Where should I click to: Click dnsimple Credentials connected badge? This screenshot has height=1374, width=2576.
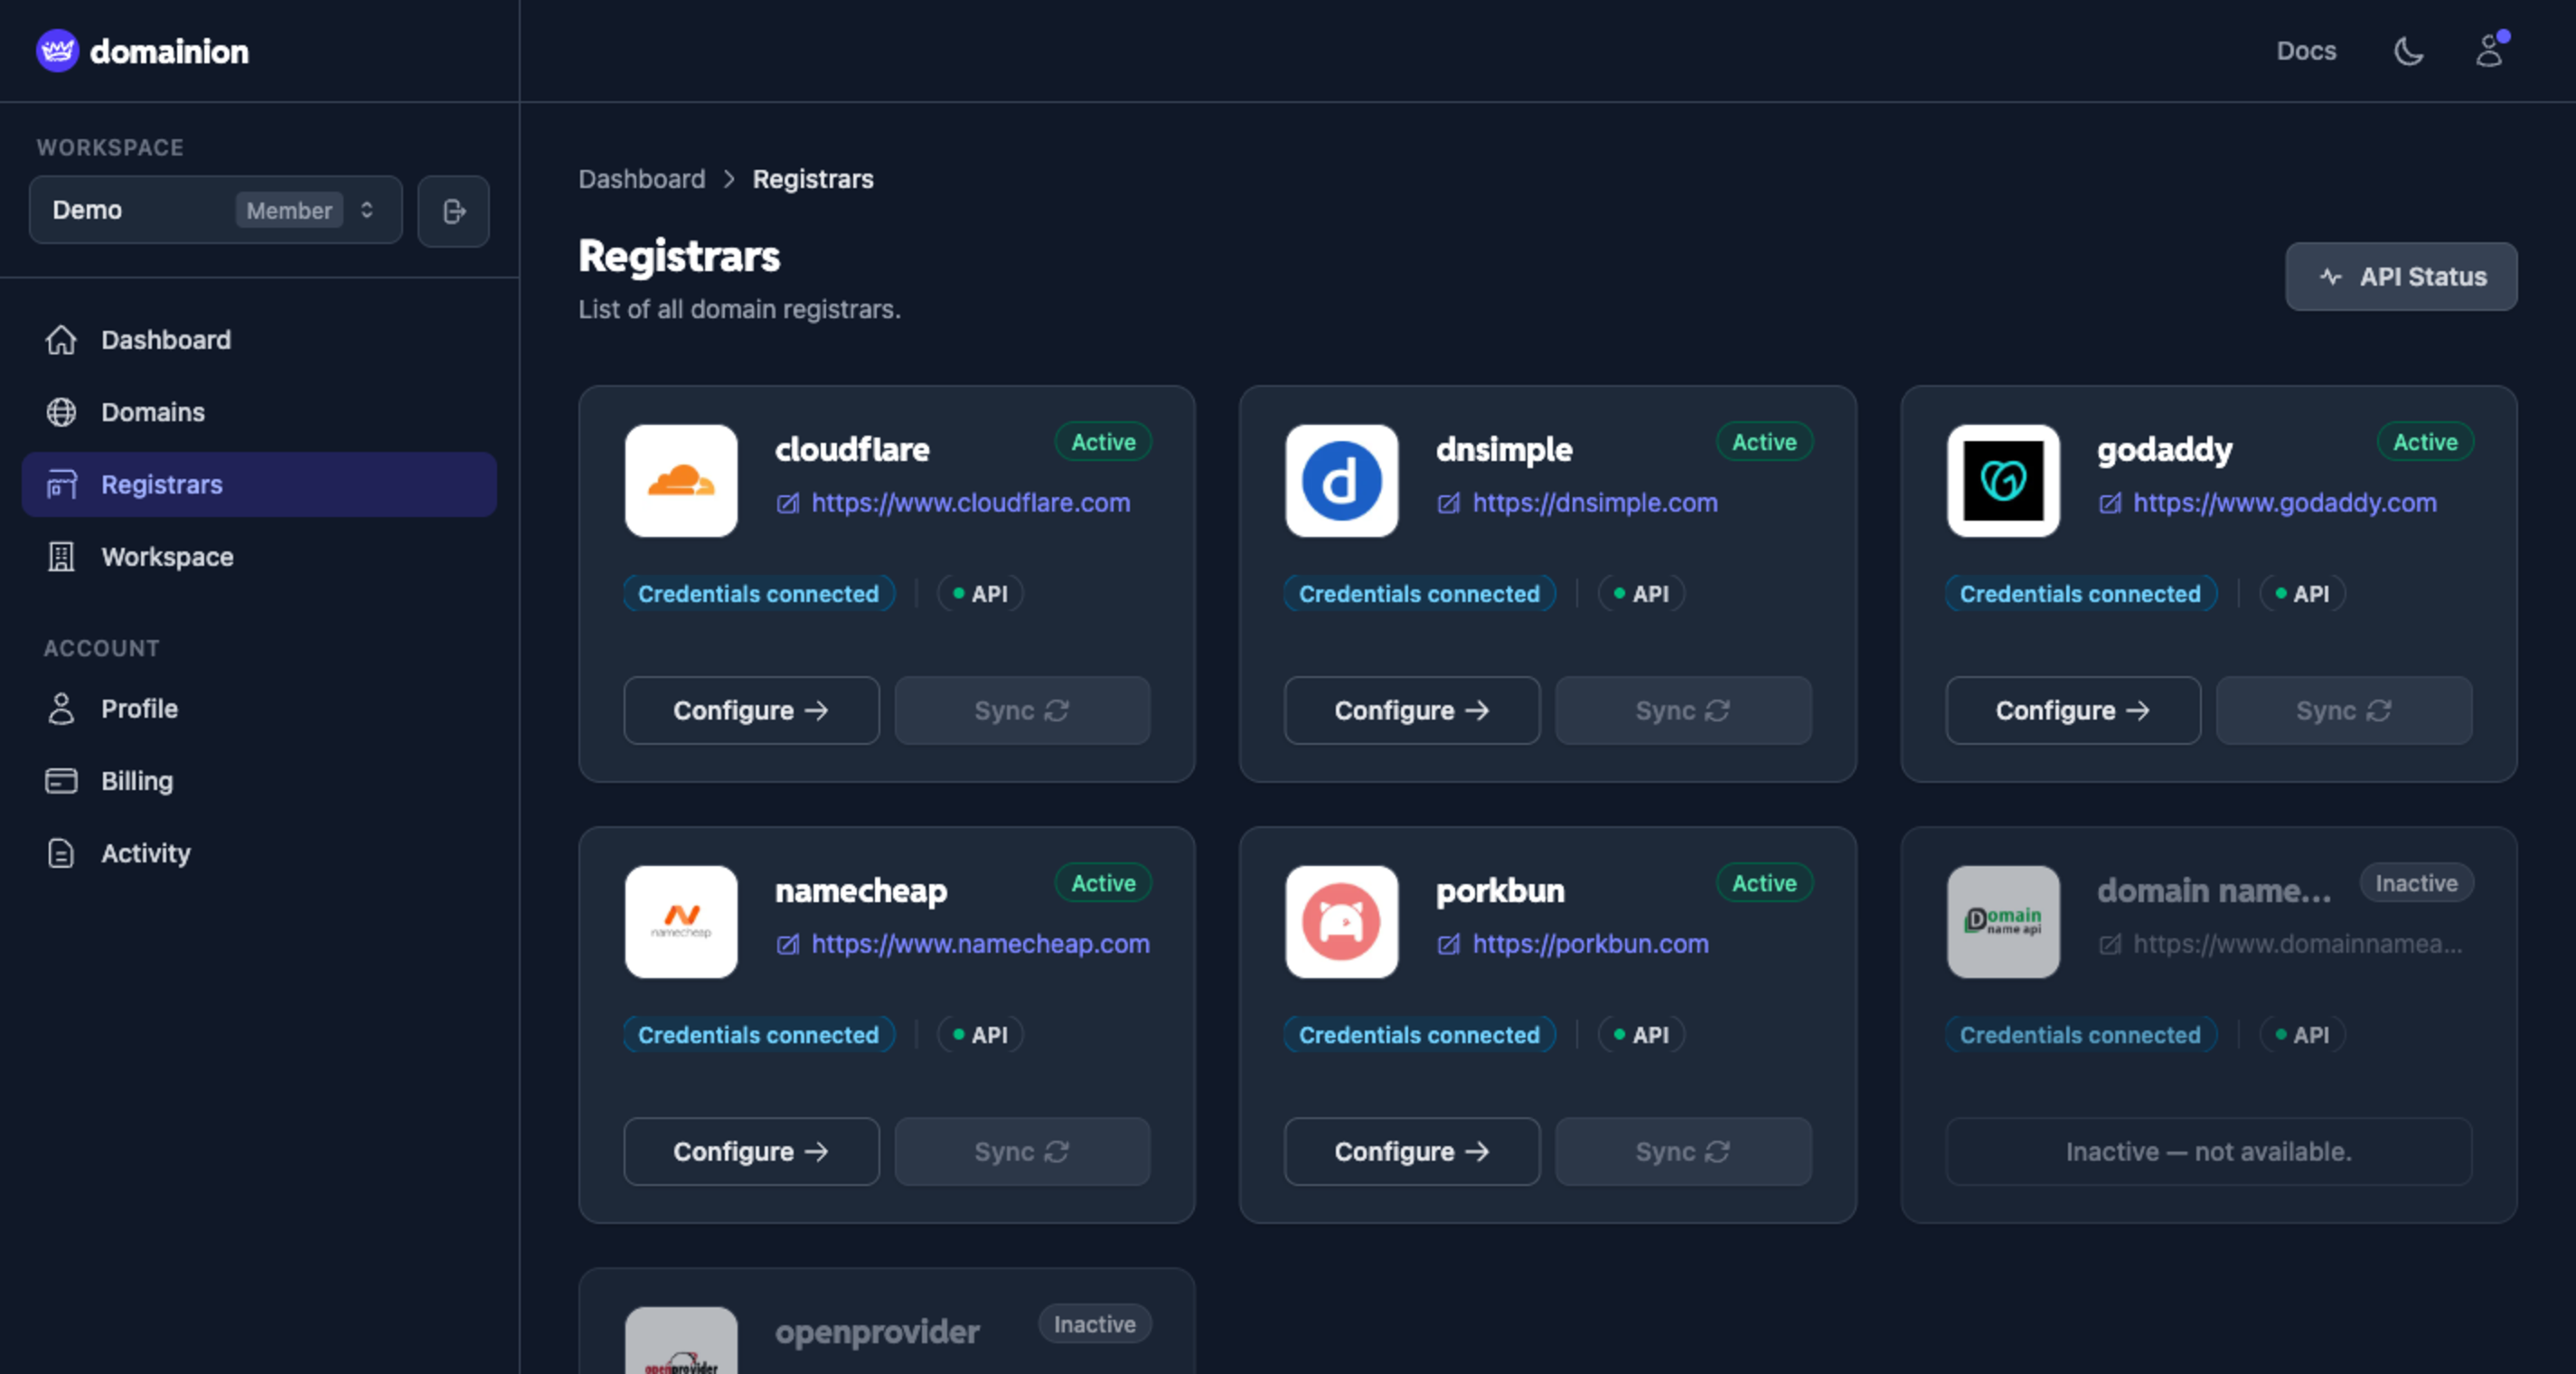pos(1419,594)
